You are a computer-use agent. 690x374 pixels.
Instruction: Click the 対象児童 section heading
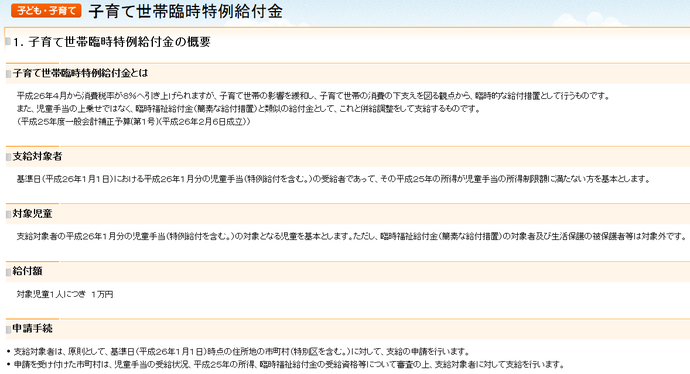coord(33,214)
